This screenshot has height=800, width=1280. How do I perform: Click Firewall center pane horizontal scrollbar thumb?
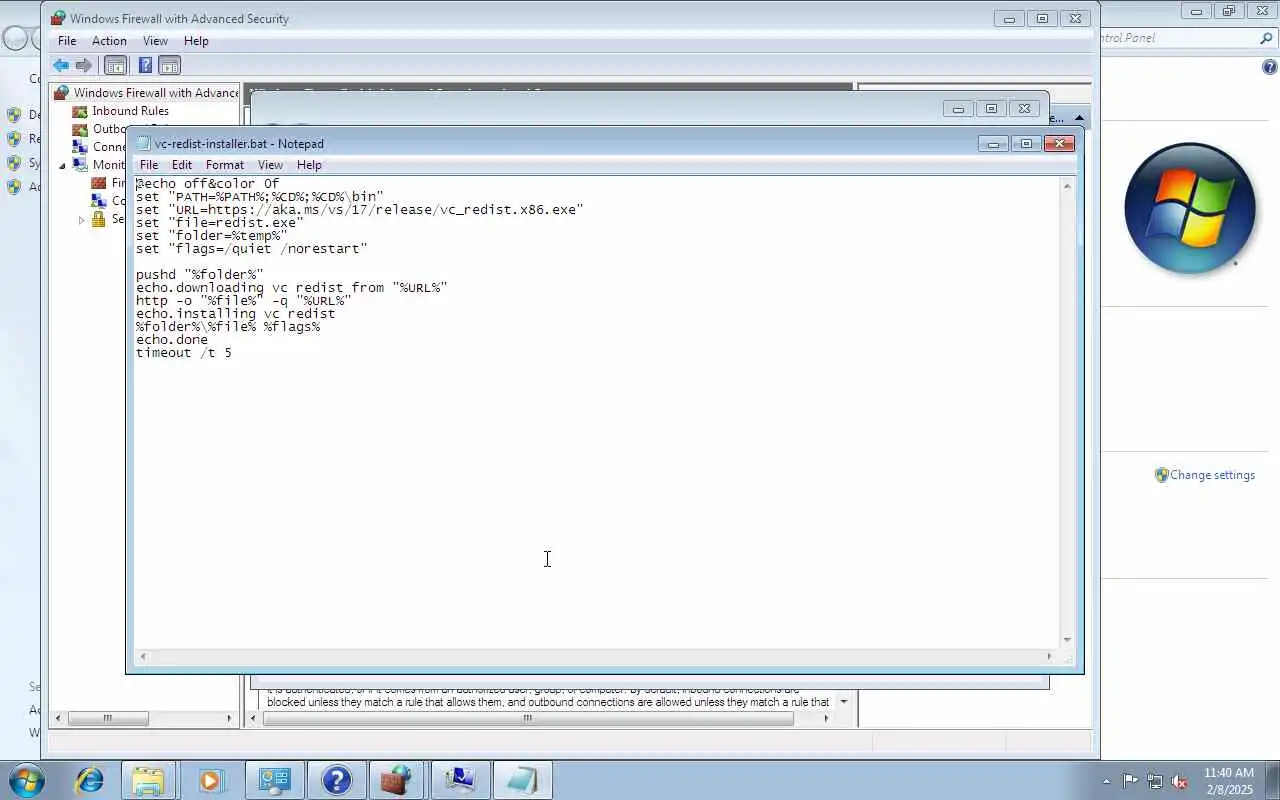(528, 718)
